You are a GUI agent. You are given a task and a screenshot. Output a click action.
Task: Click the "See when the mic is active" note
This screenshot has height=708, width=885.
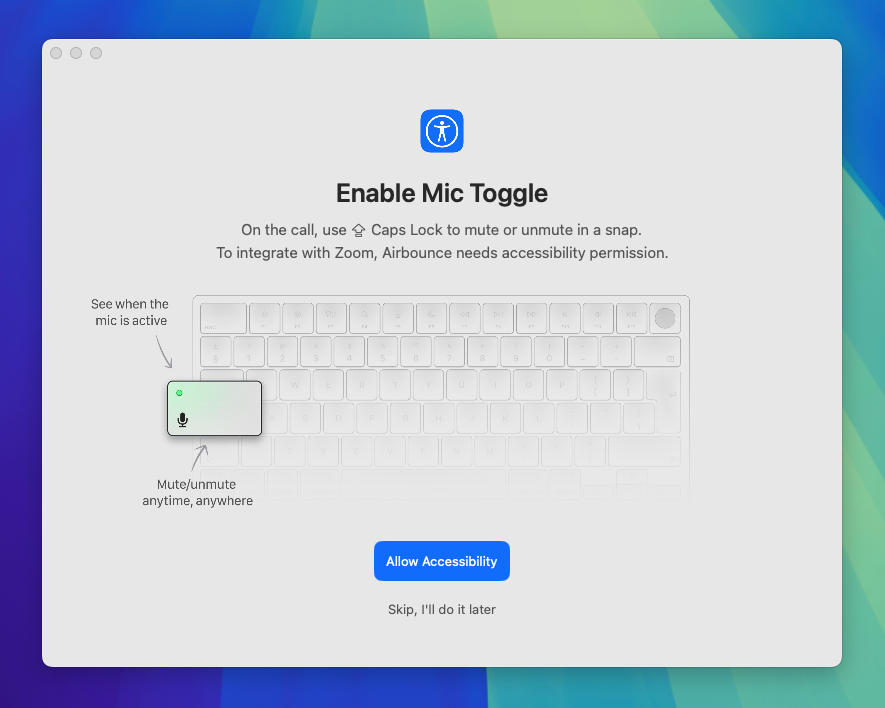130,312
